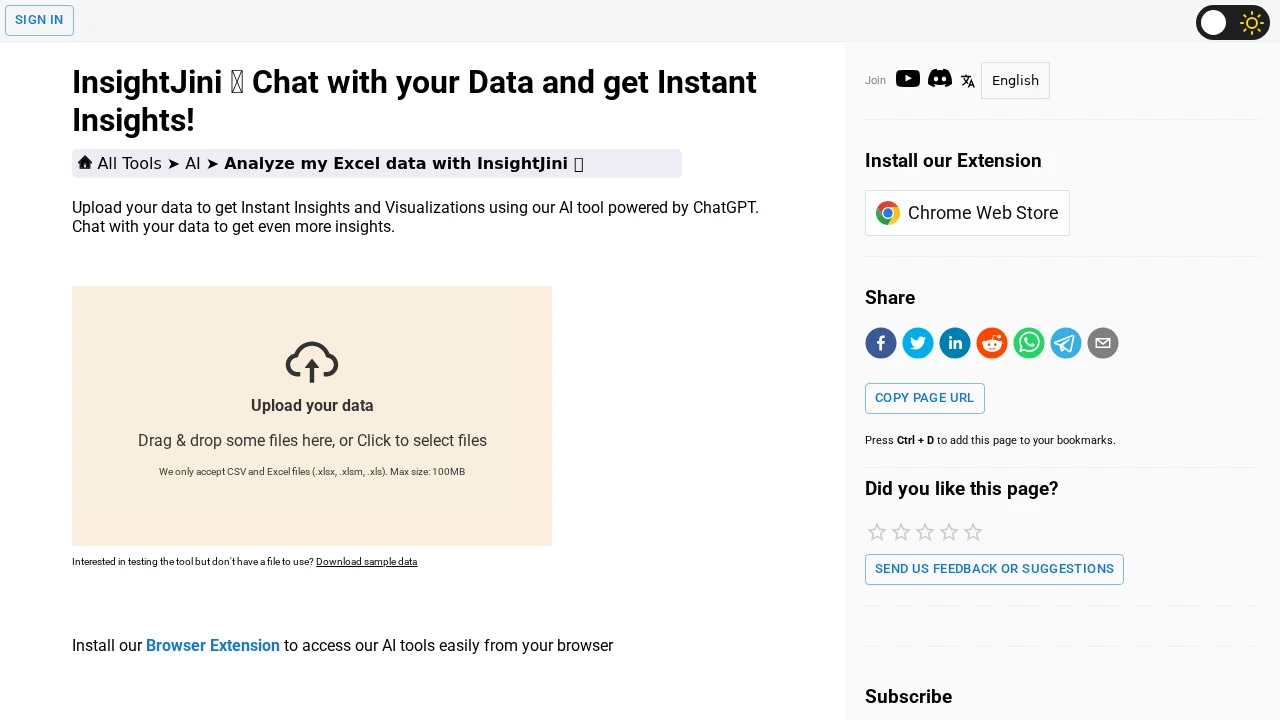The image size is (1280, 720).
Task: Share the page on LinkedIn
Action: 955,343
